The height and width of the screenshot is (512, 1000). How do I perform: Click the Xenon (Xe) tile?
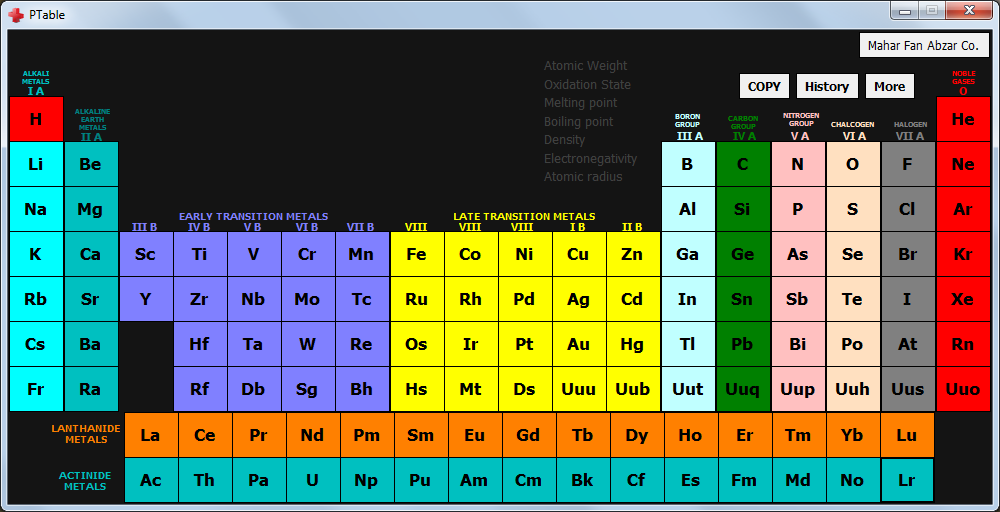click(x=963, y=299)
